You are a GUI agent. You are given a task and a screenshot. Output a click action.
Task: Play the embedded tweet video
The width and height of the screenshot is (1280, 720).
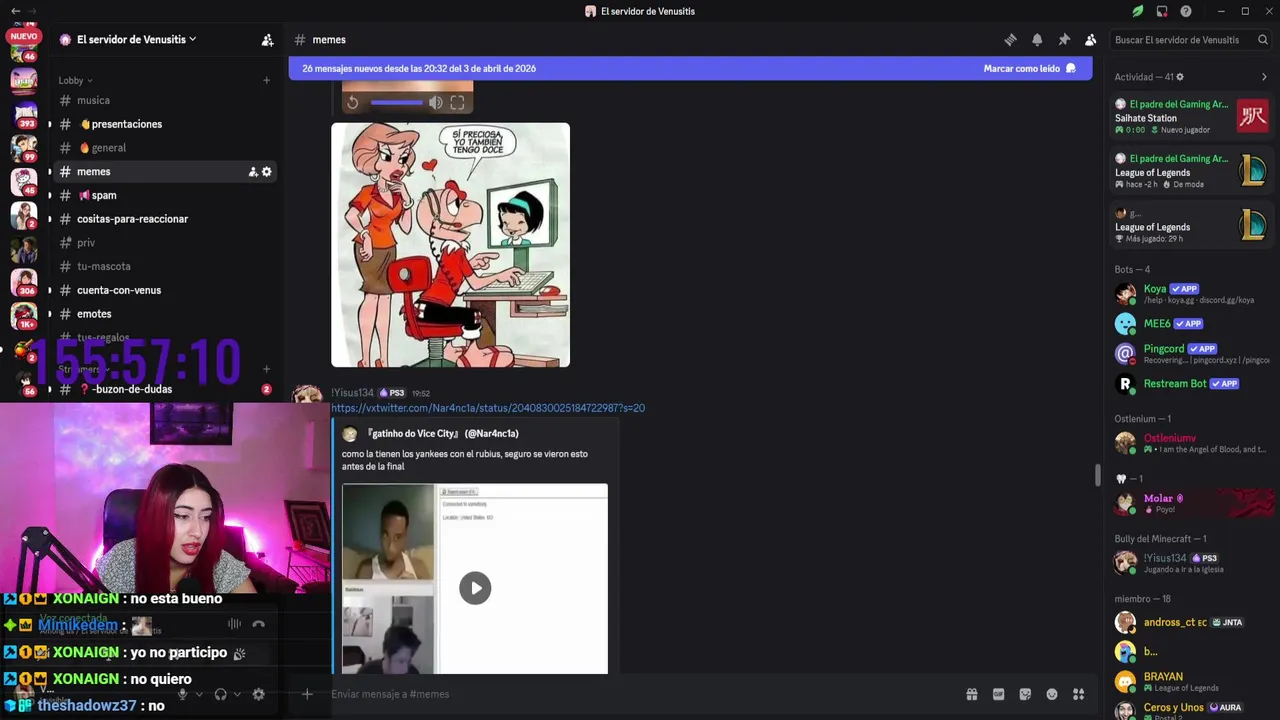475,588
